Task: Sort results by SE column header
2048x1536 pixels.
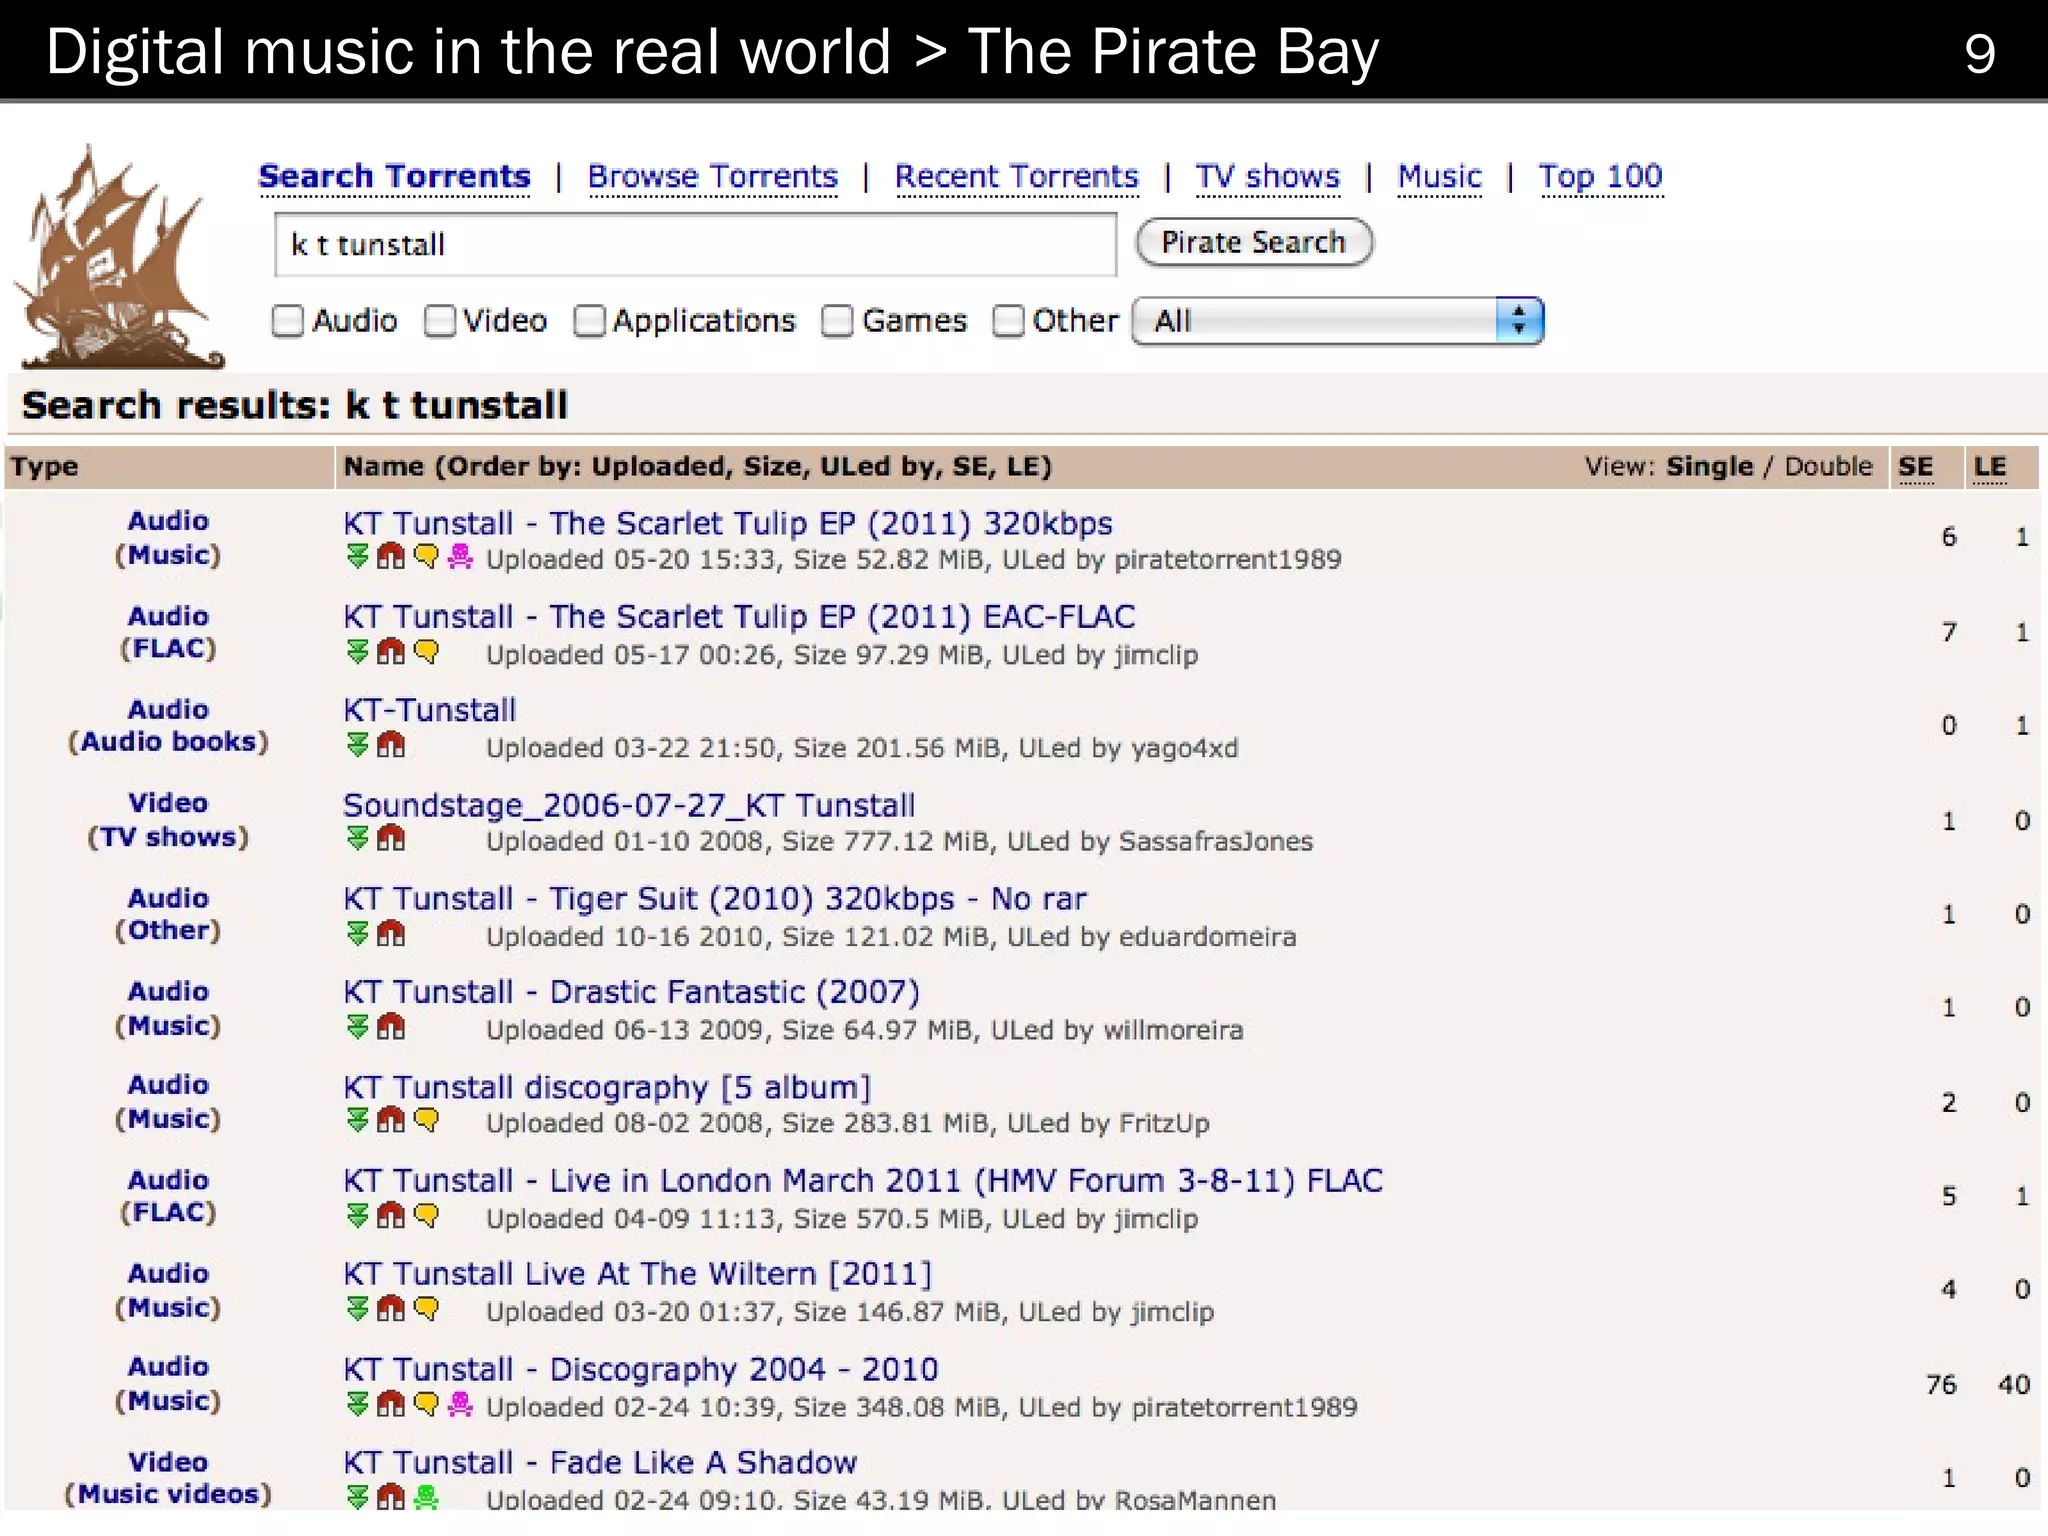Action: click(x=1916, y=467)
